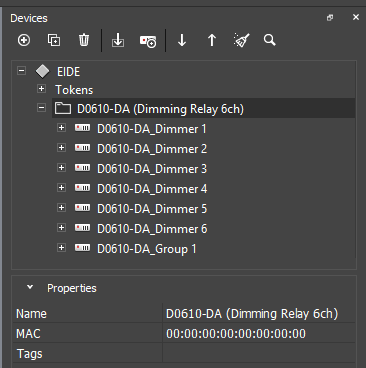Click the device icon of Dimmer 6
366x368 pixels.
[x=82, y=228]
